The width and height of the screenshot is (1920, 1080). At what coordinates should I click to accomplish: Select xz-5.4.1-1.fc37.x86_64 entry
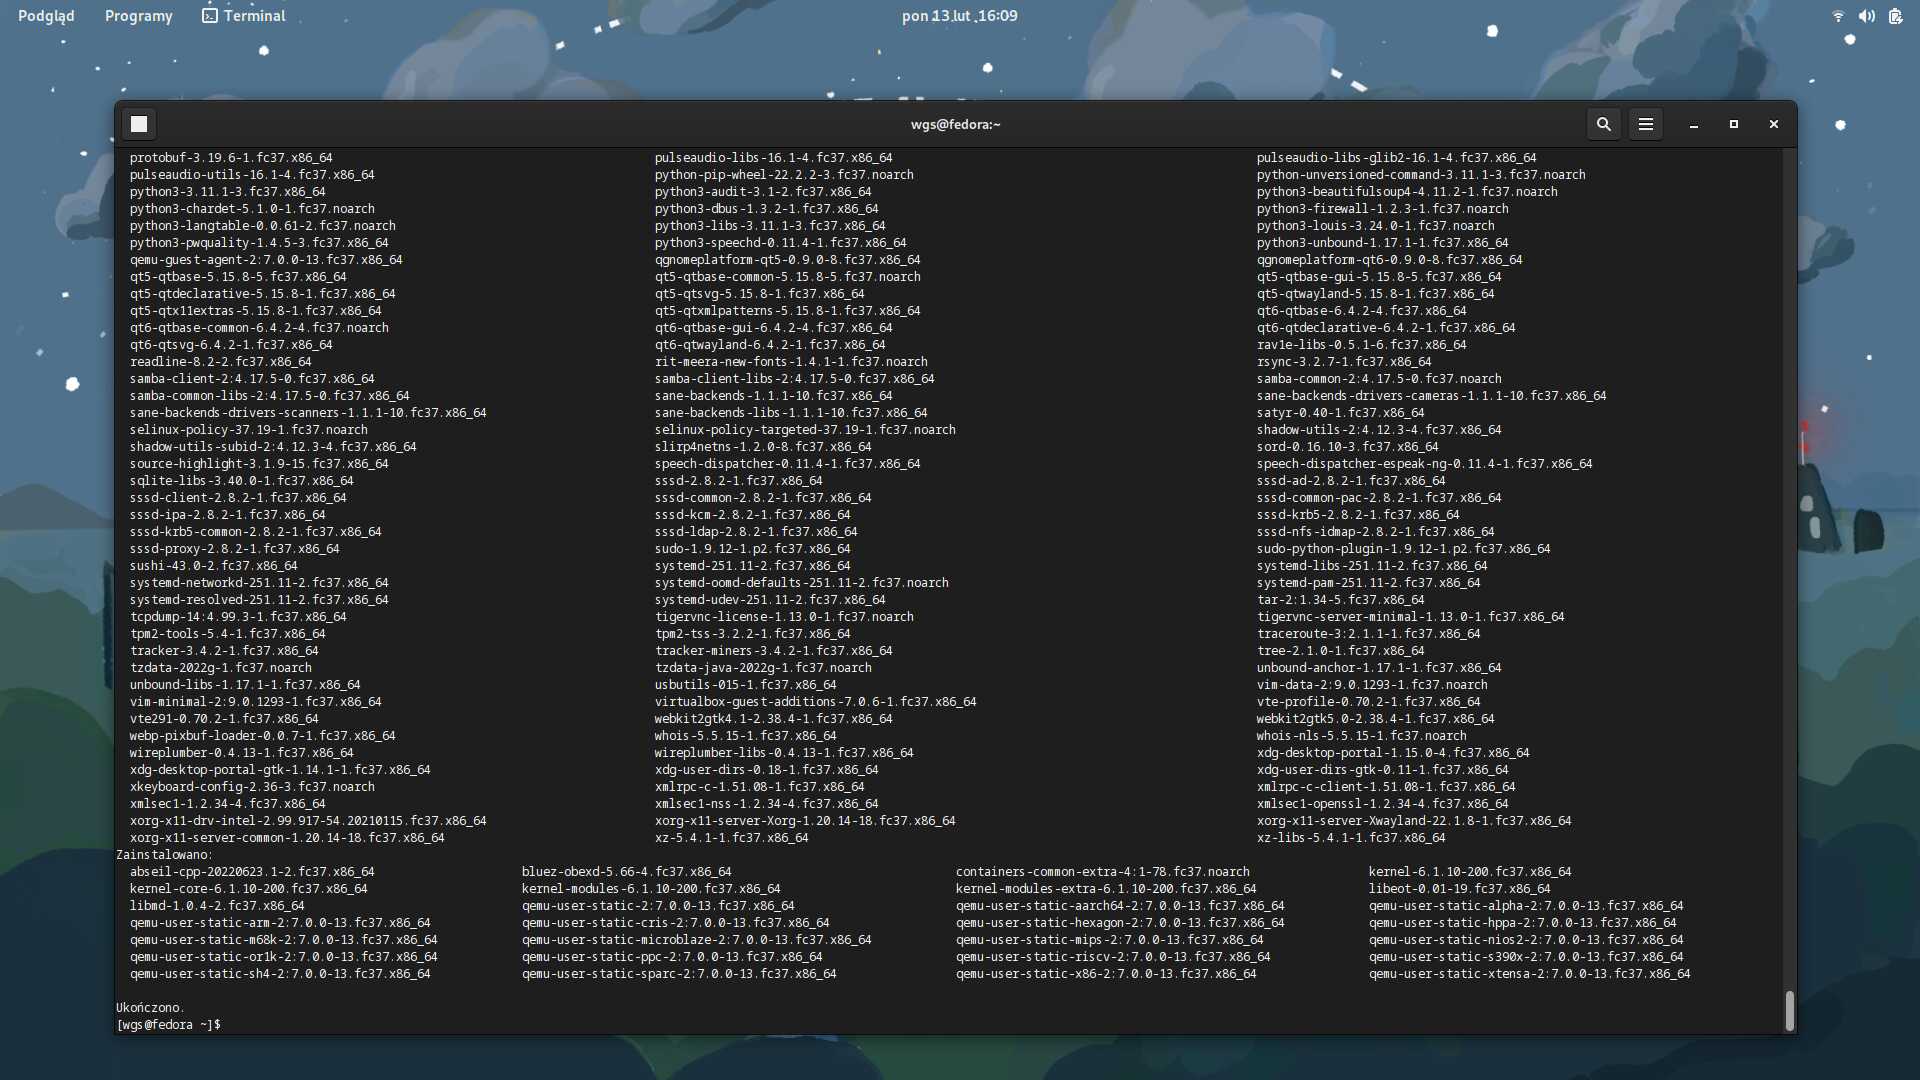click(732, 838)
